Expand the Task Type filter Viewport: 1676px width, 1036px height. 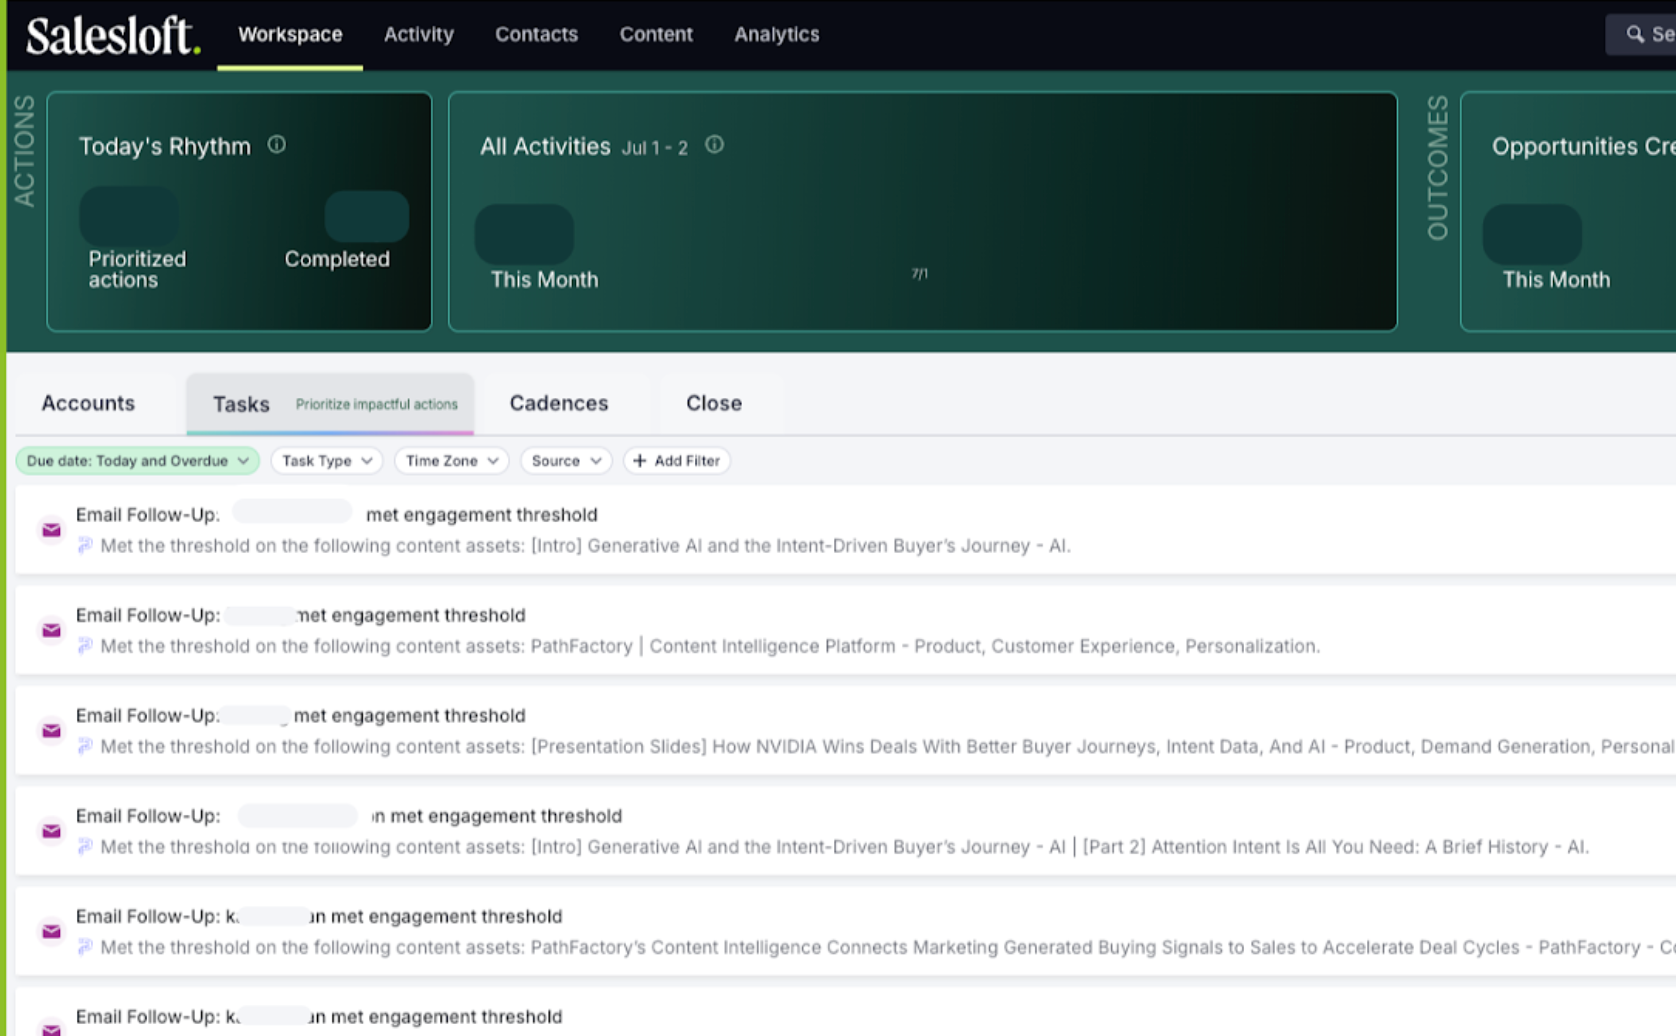point(327,461)
